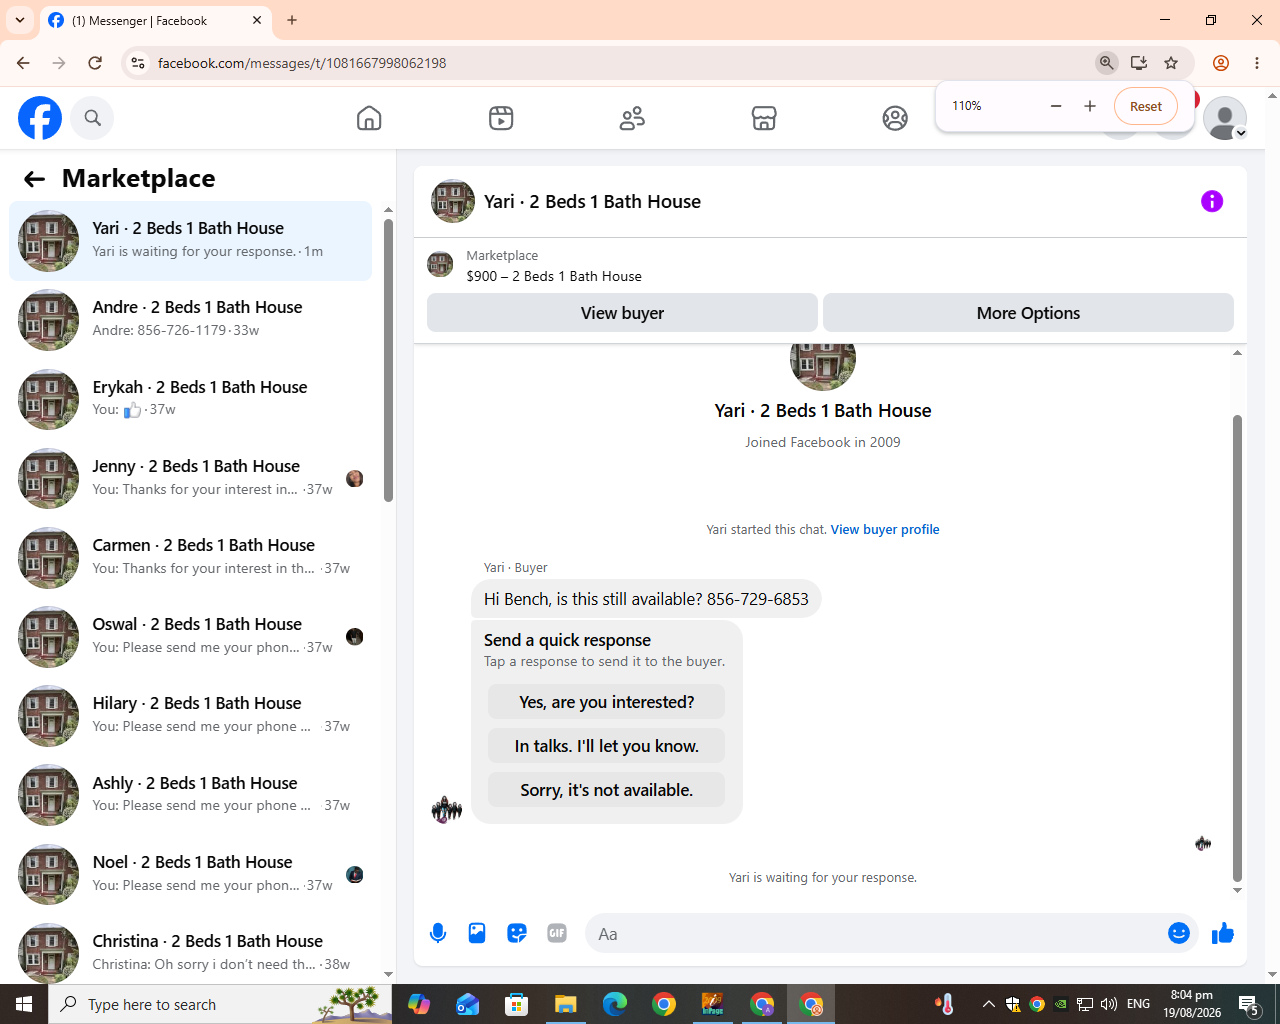This screenshot has height=1024, width=1280.
Task: Open the notification center
Action: click(x=1248, y=1004)
